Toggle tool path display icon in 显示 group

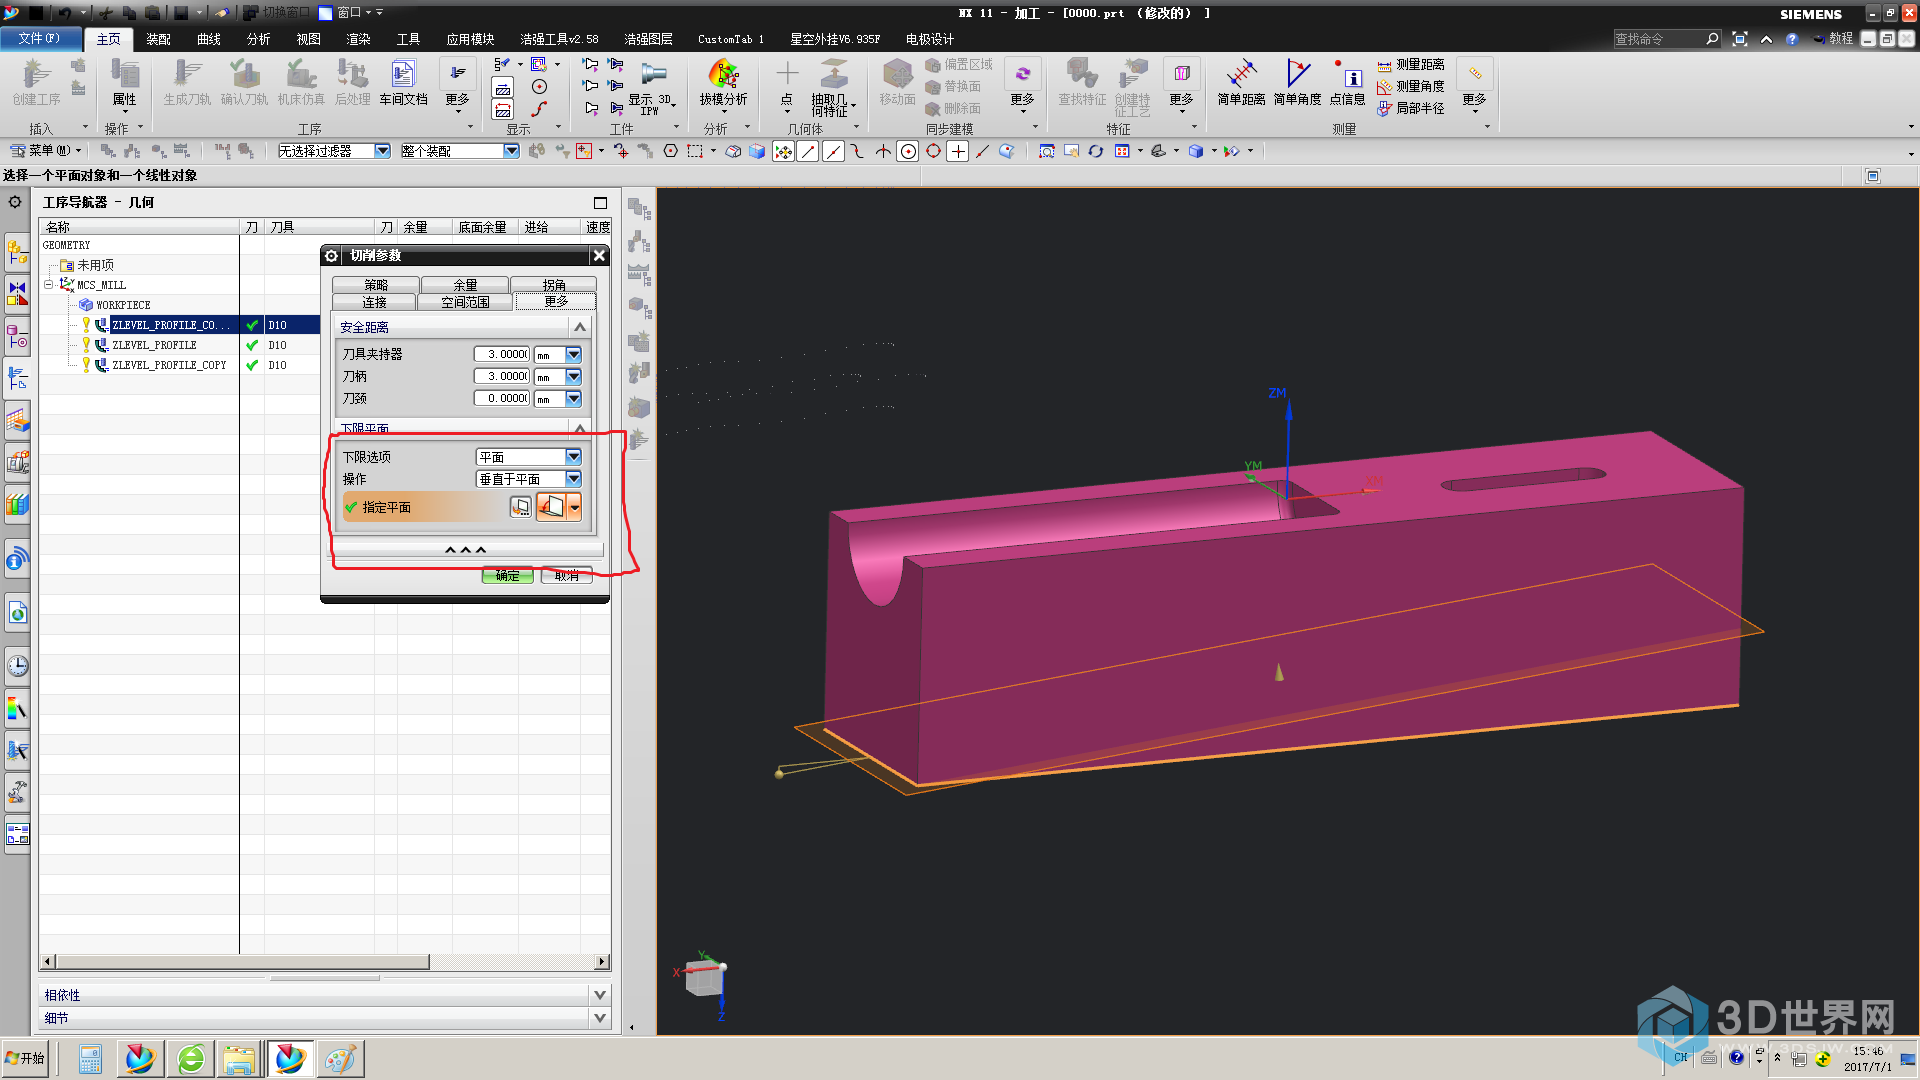tap(503, 65)
